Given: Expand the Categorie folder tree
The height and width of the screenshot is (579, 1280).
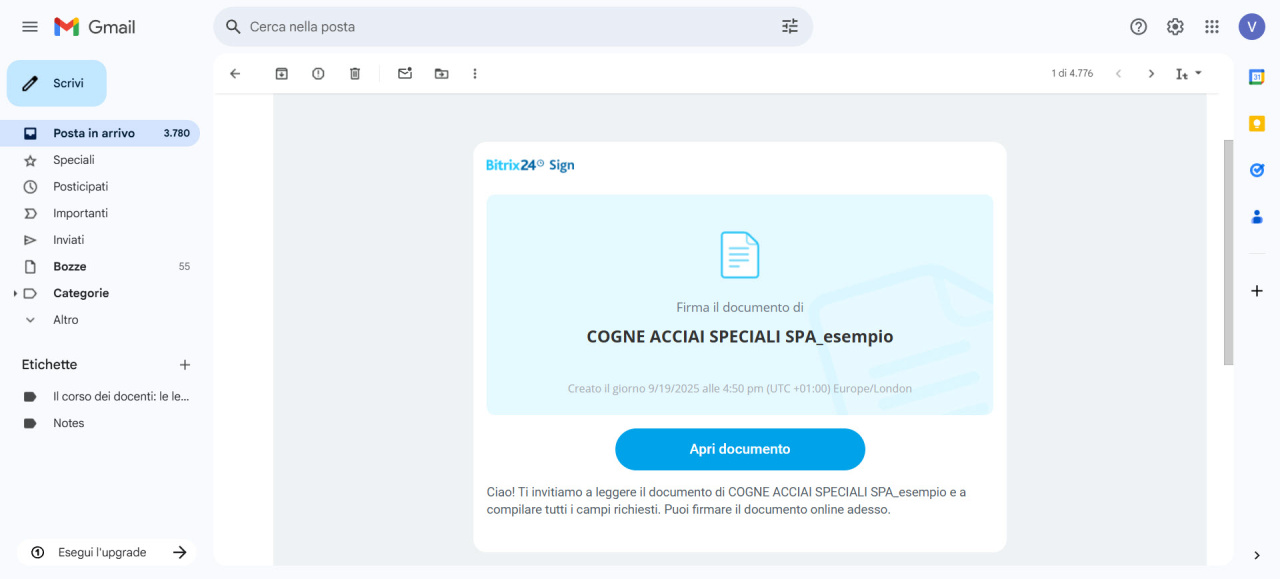Looking at the screenshot, I should tap(15, 294).
